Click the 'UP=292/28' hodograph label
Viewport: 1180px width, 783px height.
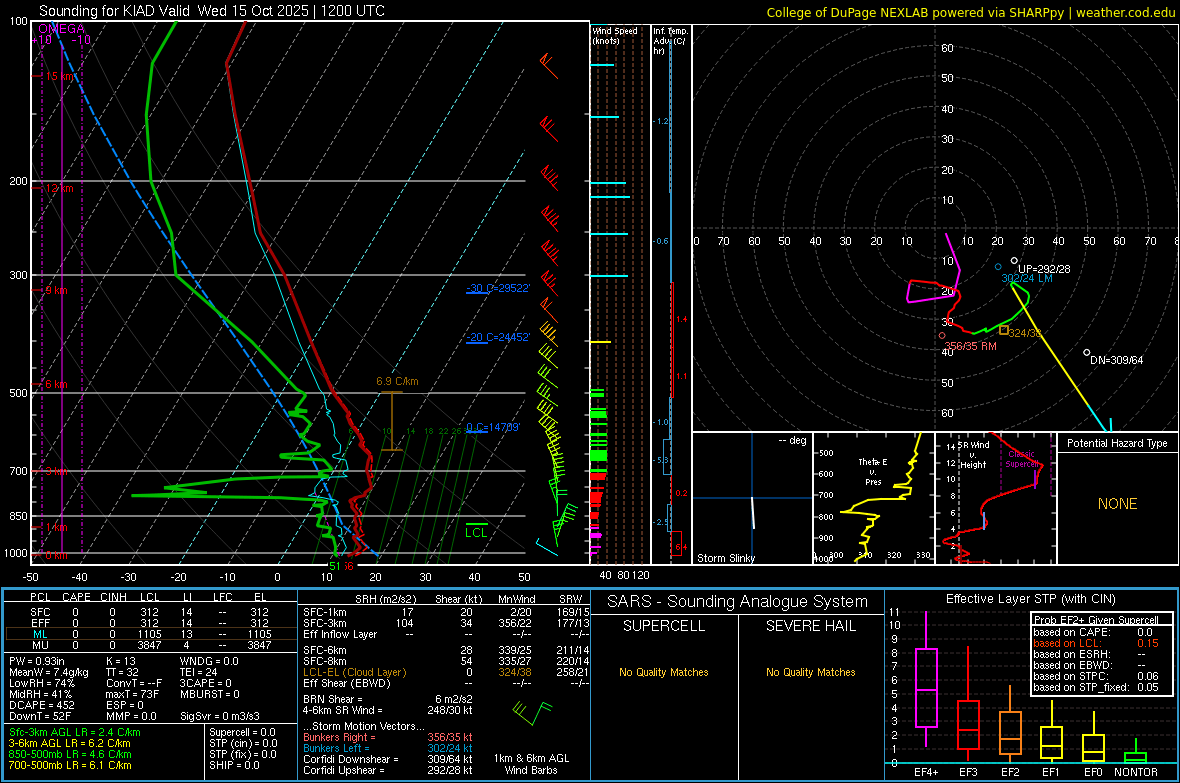coord(1044,269)
